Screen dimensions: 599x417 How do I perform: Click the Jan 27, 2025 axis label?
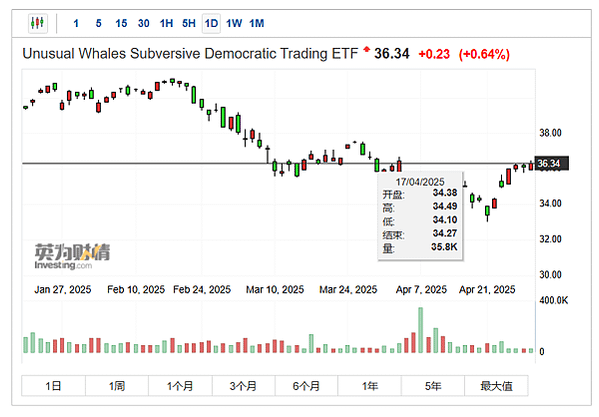point(63,290)
